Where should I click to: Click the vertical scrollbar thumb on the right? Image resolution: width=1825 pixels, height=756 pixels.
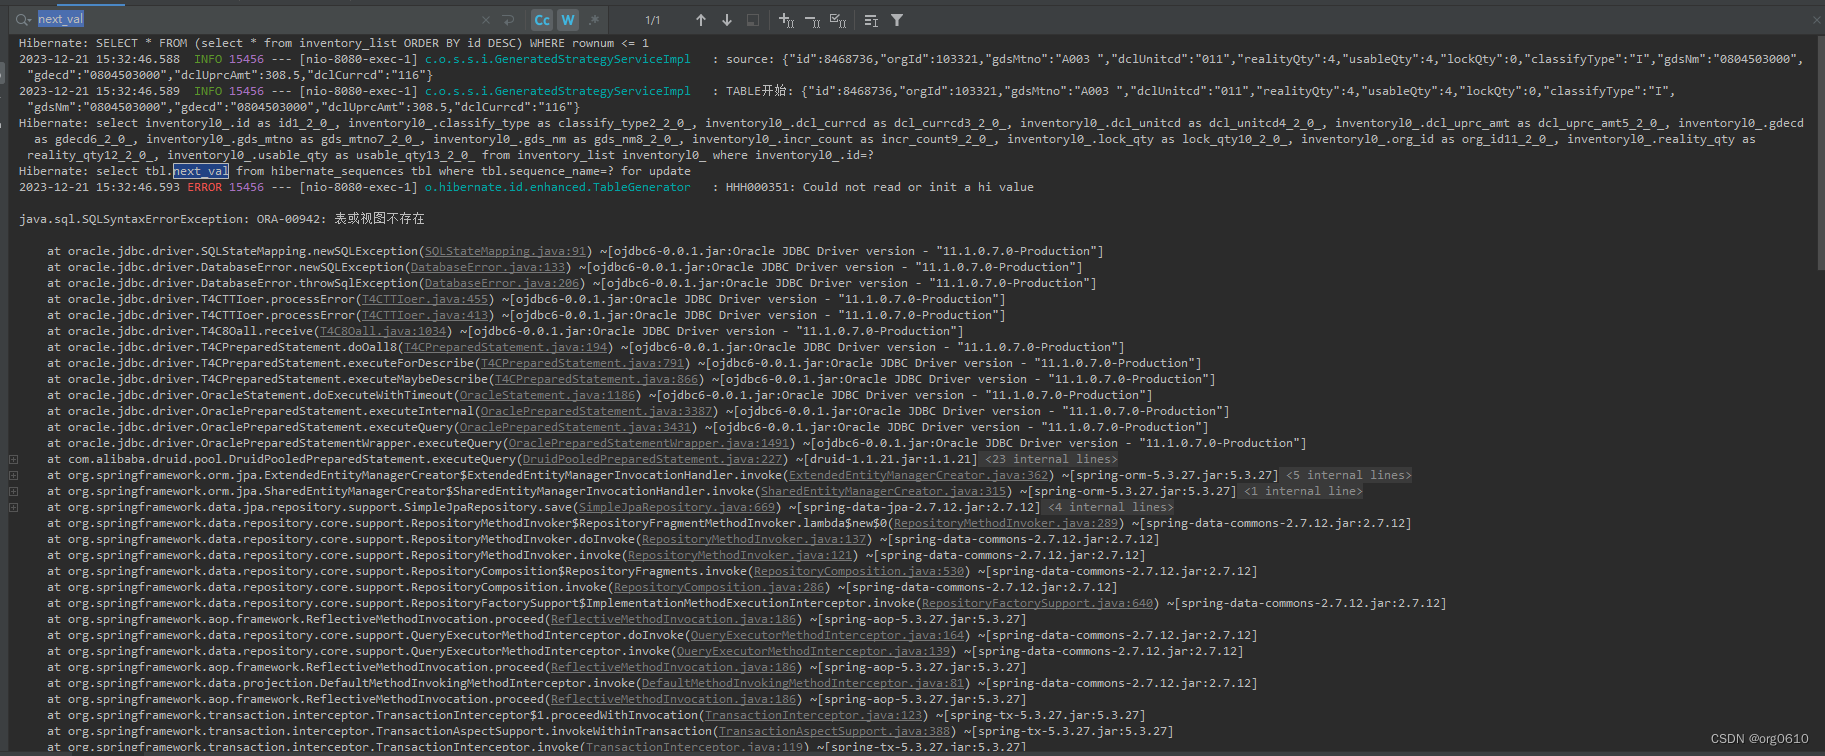pyautogui.click(x=1820, y=152)
